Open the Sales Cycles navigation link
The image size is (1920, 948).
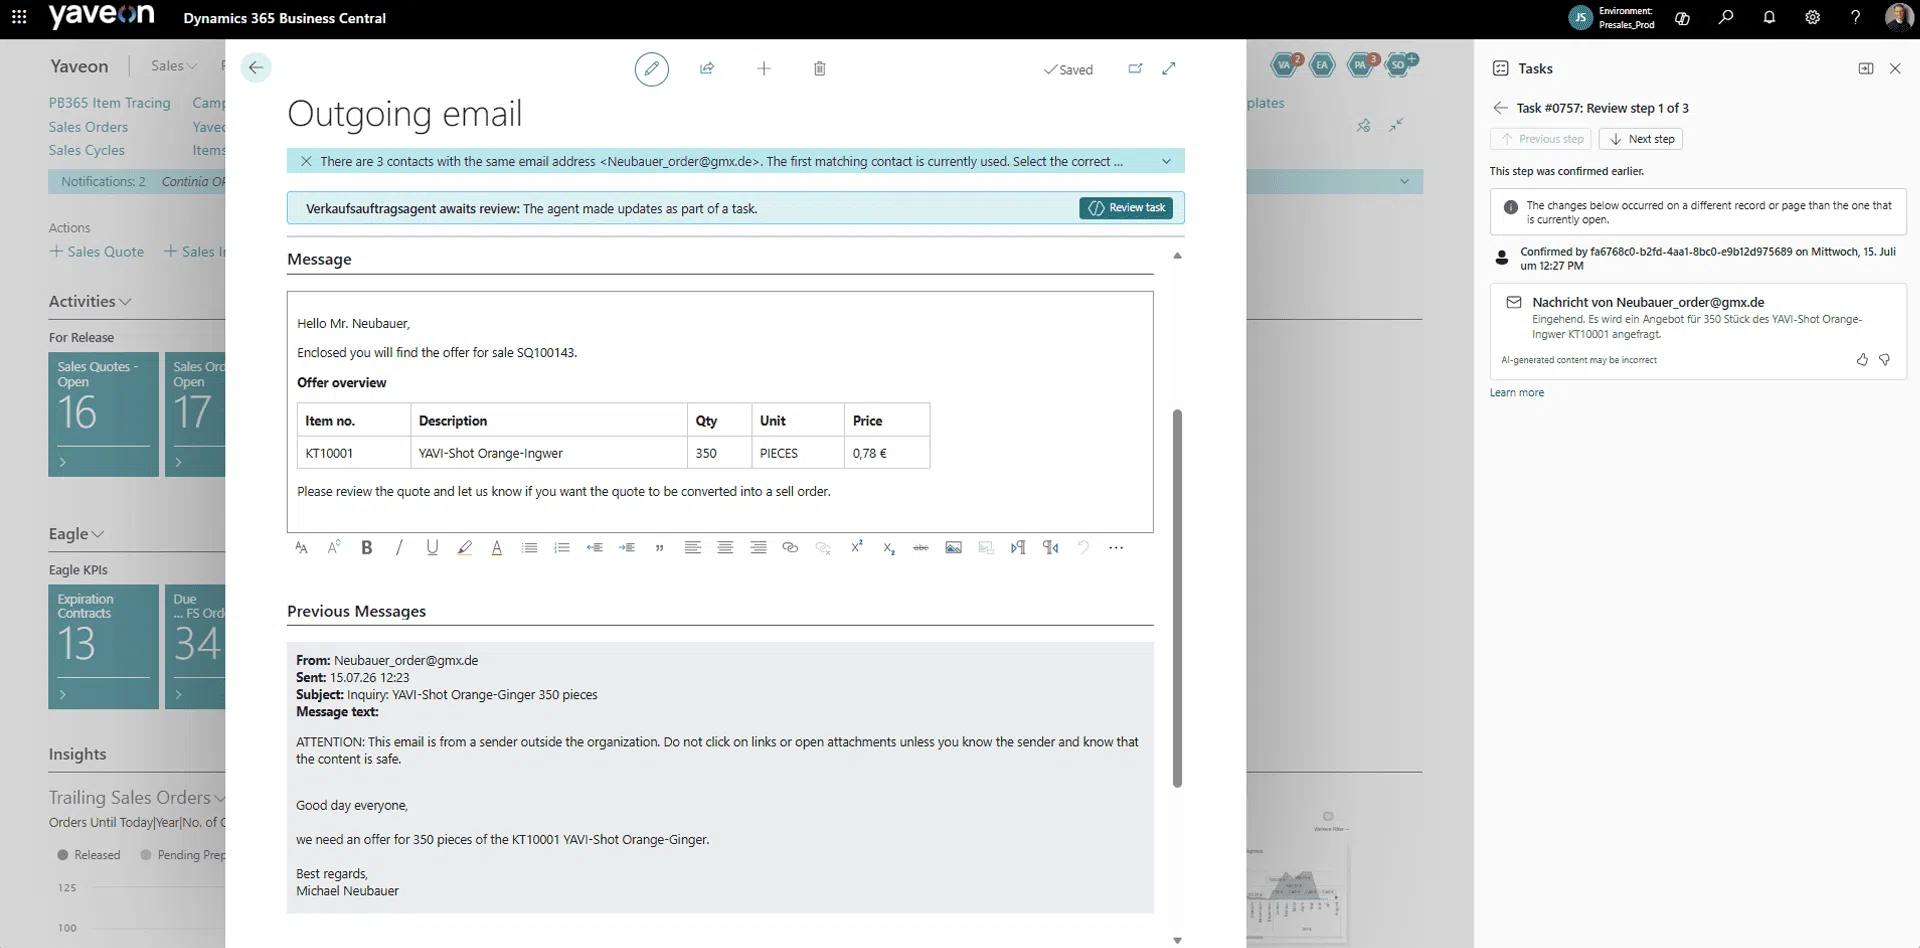point(86,150)
